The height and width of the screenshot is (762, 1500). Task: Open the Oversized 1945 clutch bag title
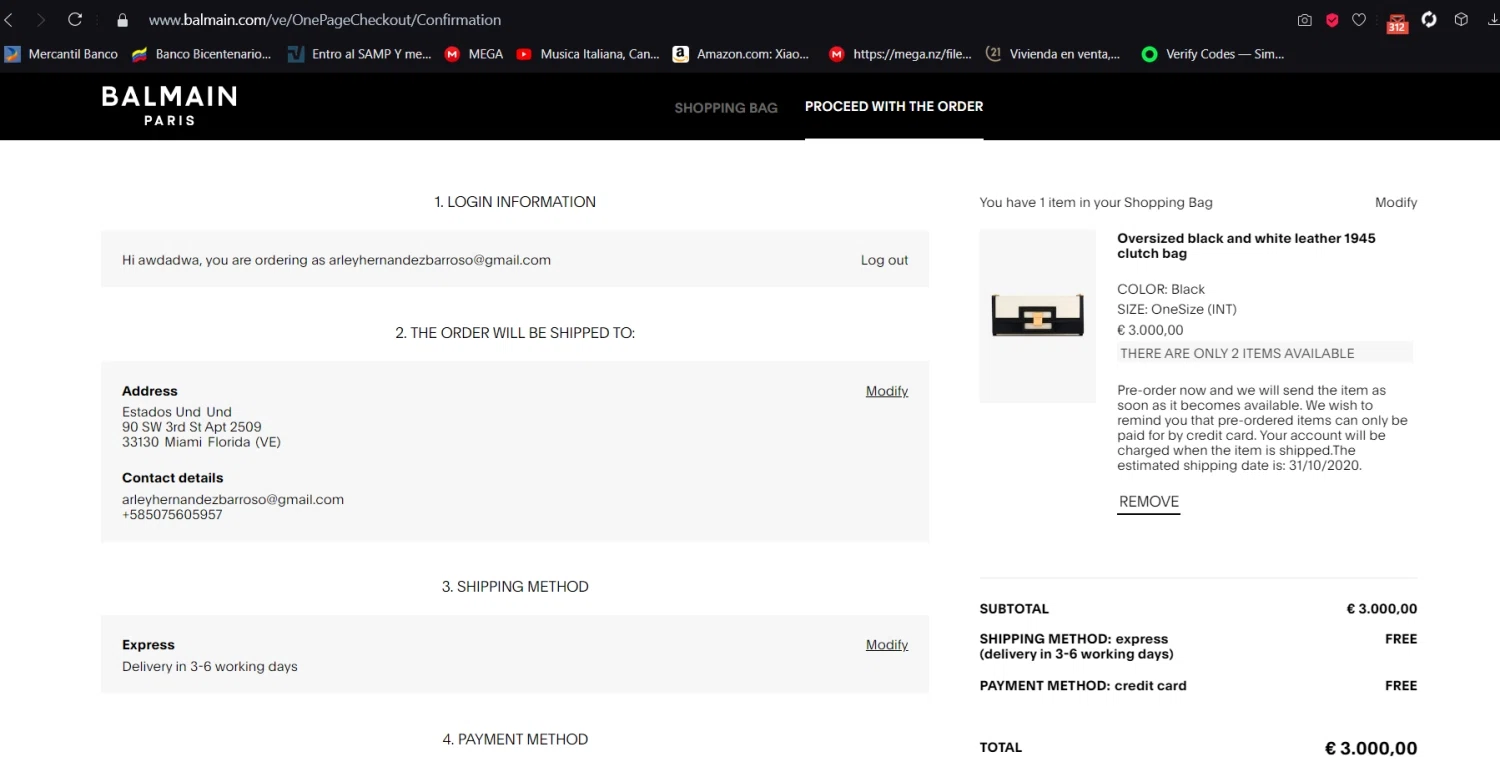pos(1246,246)
